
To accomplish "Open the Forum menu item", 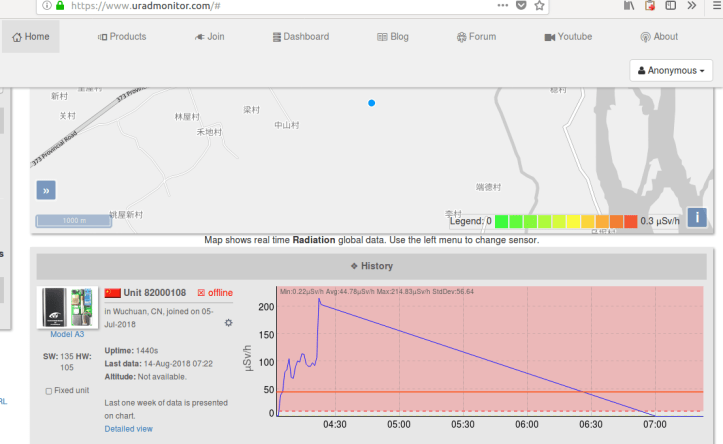I will (x=476, y=37).
